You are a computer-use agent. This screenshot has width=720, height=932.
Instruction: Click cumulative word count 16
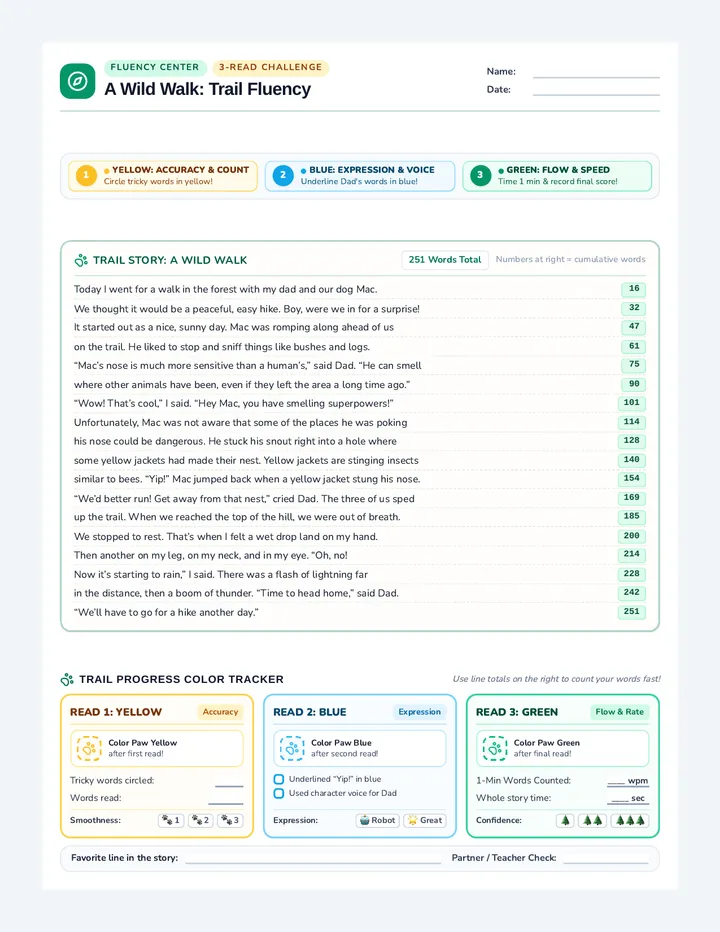pos(634,289)
